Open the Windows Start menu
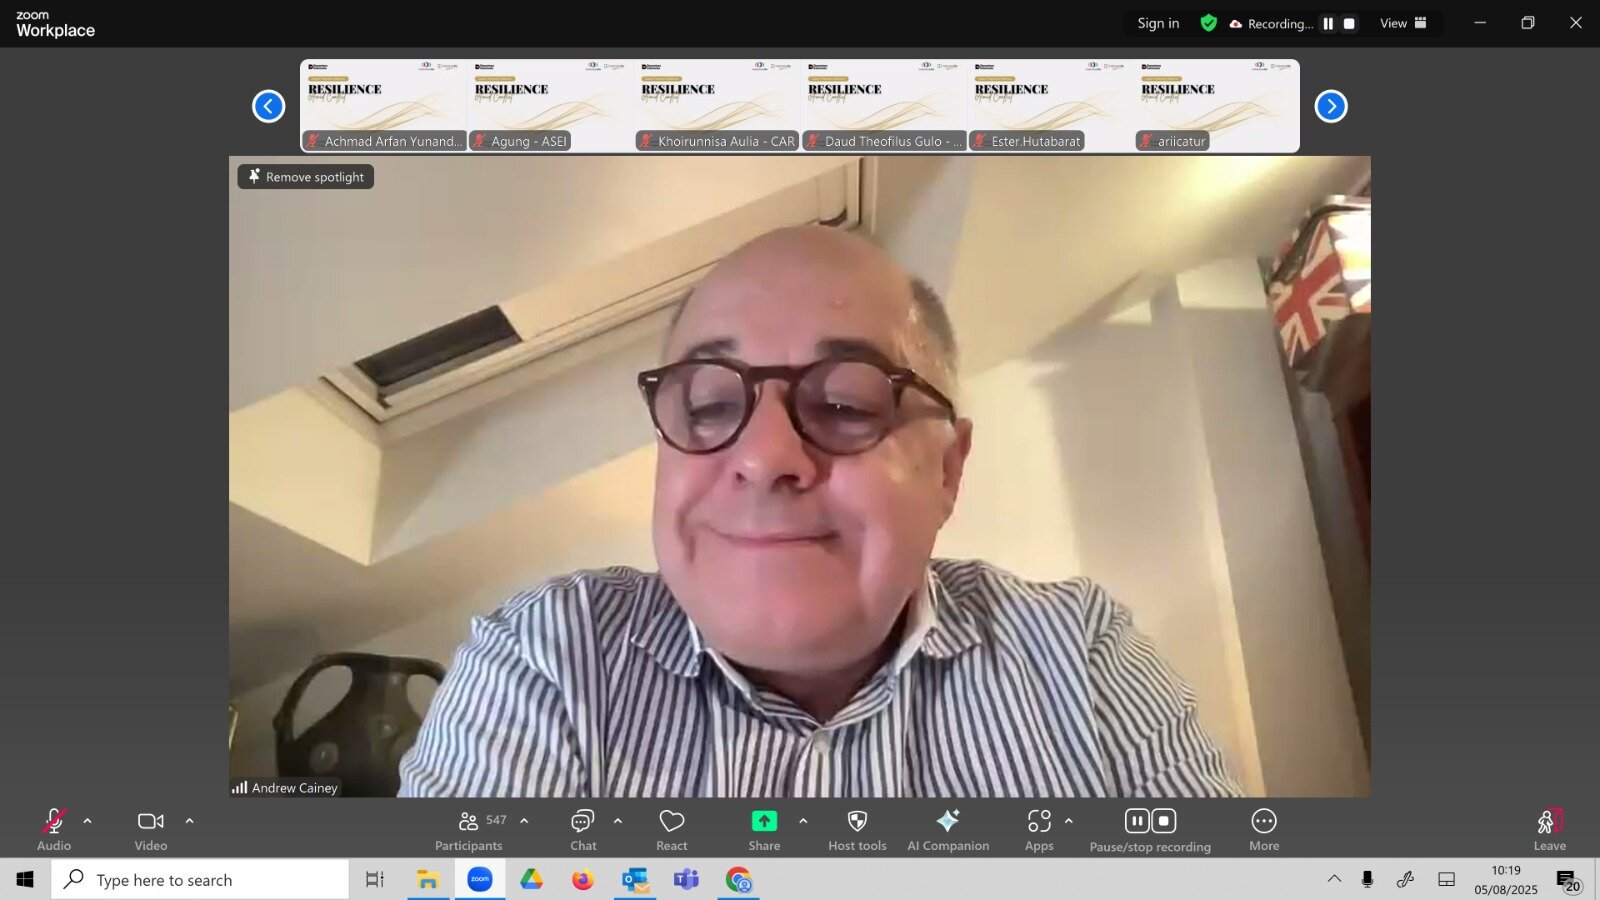Image resolution: width=1600 pixels, height=900 pixels. 25,880
